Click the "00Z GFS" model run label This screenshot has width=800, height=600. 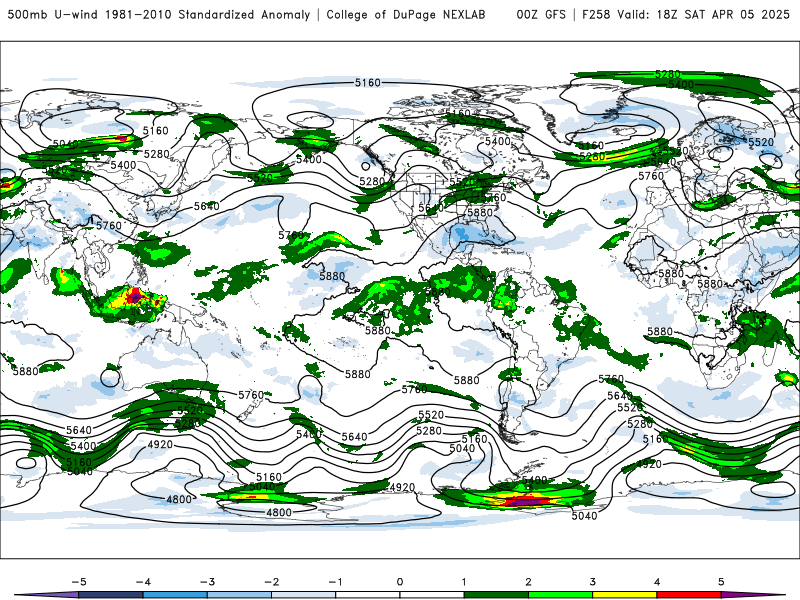point(541,14)
